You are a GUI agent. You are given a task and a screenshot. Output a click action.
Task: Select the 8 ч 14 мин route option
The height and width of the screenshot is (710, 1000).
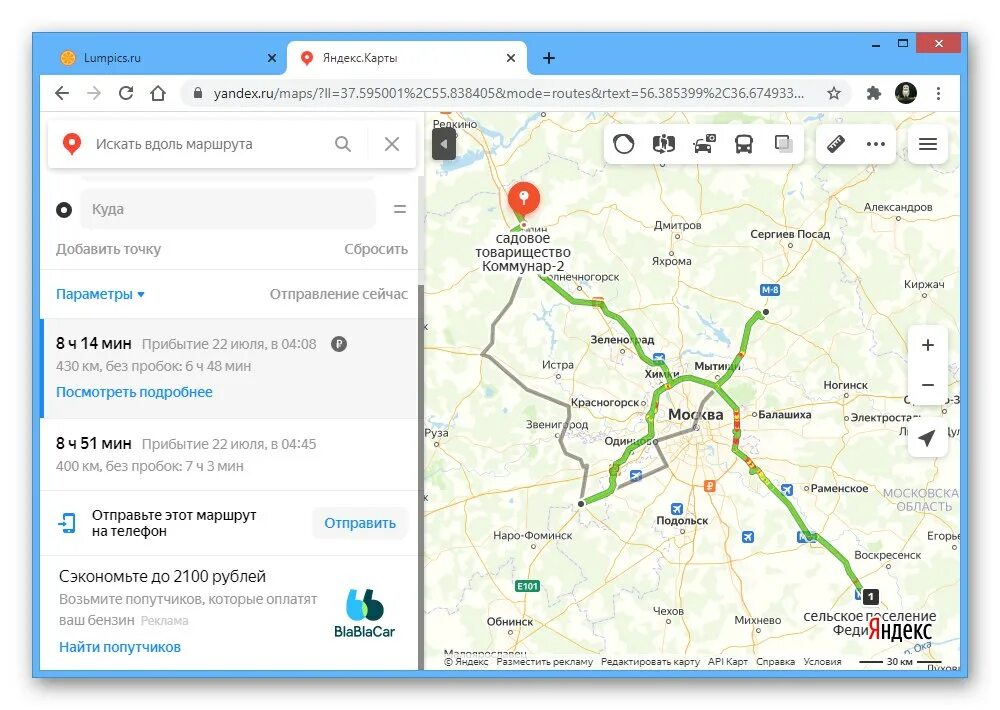(x=230, y=368)
